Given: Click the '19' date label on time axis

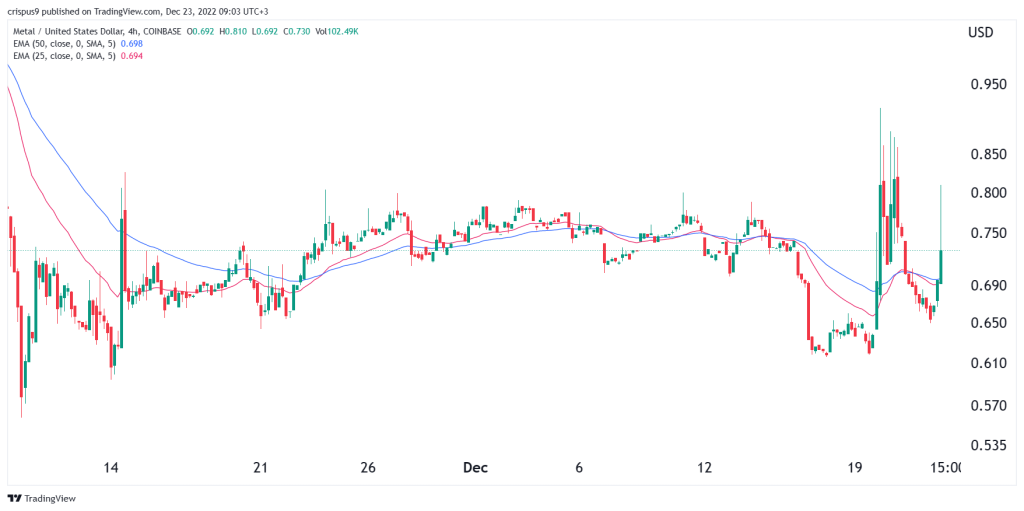Looking at the screenshot, I should coord(854,468).
